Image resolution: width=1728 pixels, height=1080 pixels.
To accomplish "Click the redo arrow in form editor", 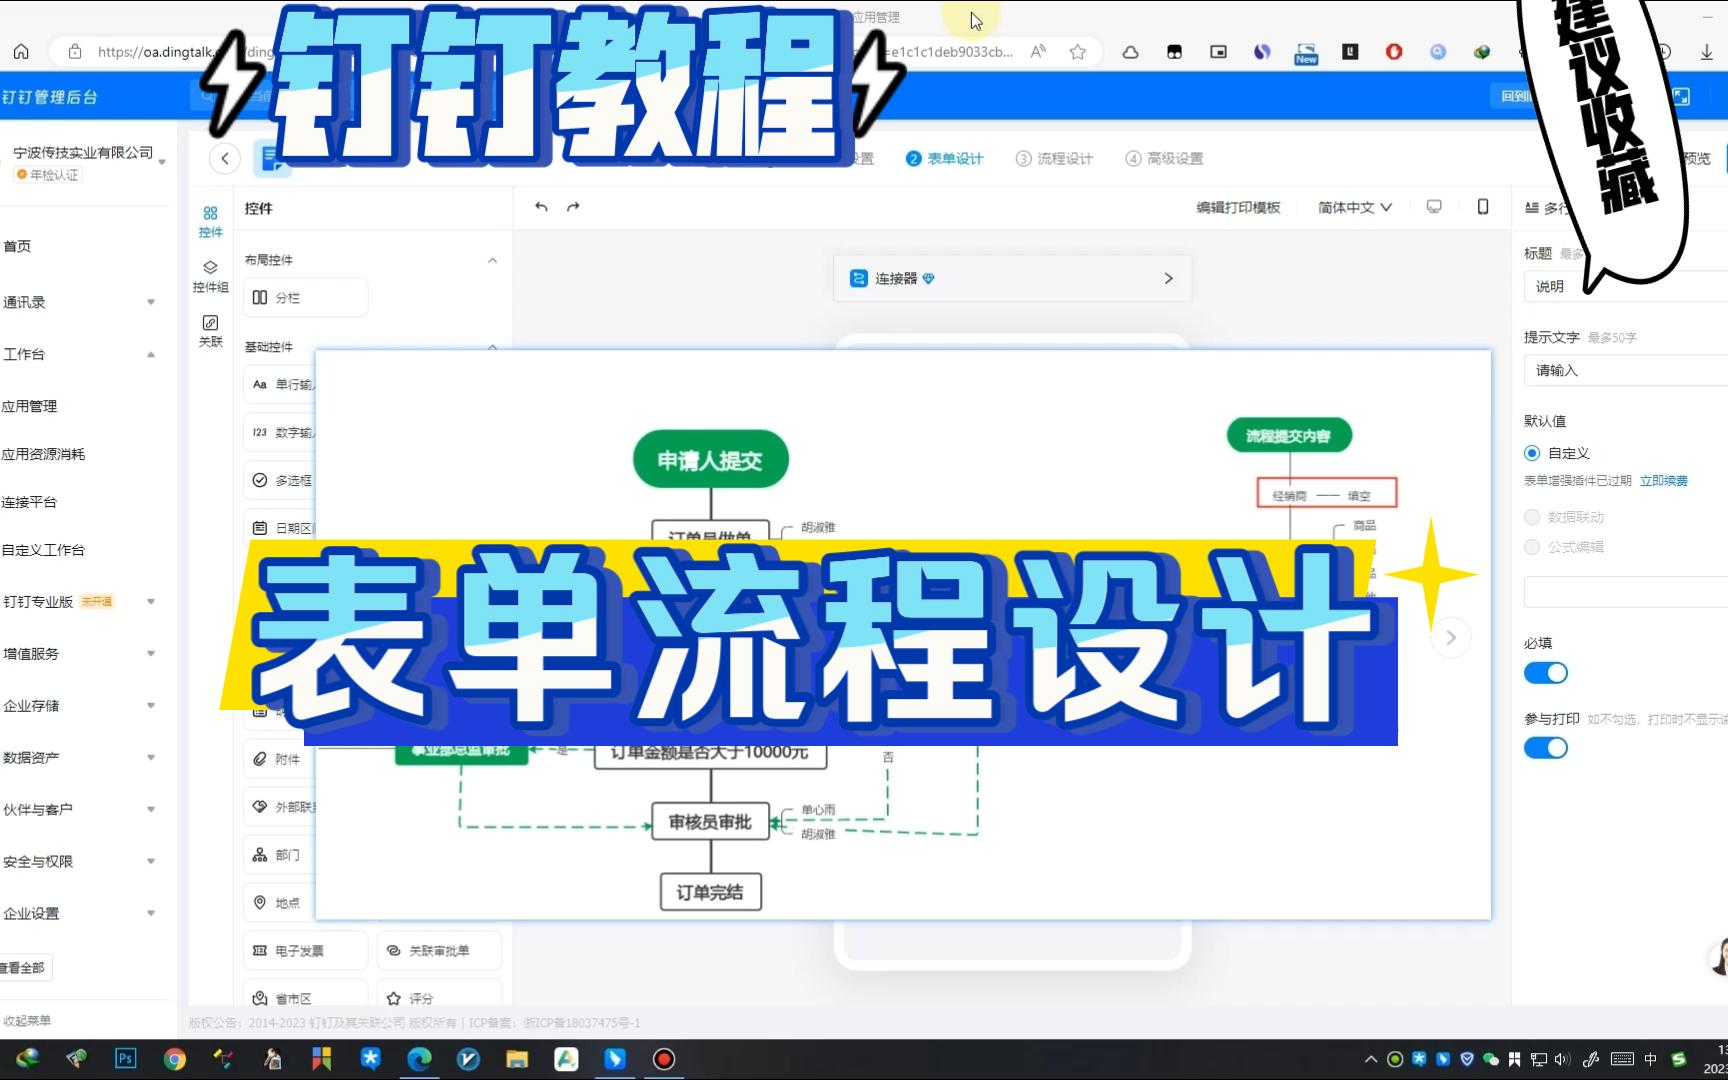I will 573,207.
